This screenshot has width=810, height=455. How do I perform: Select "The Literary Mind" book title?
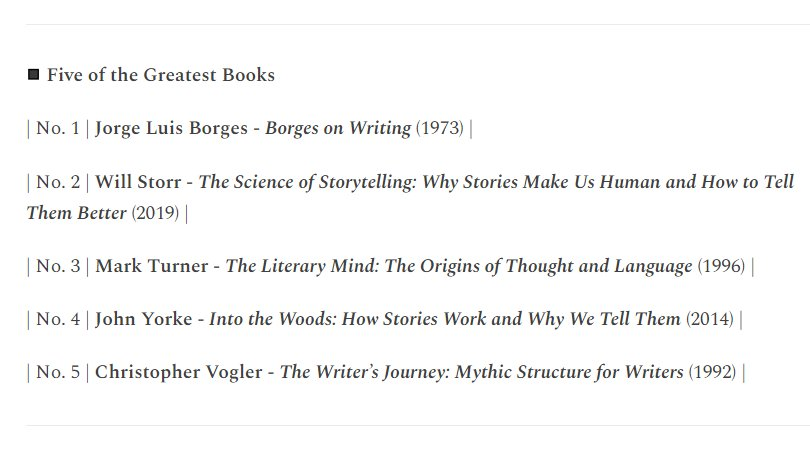pos(458,266)
